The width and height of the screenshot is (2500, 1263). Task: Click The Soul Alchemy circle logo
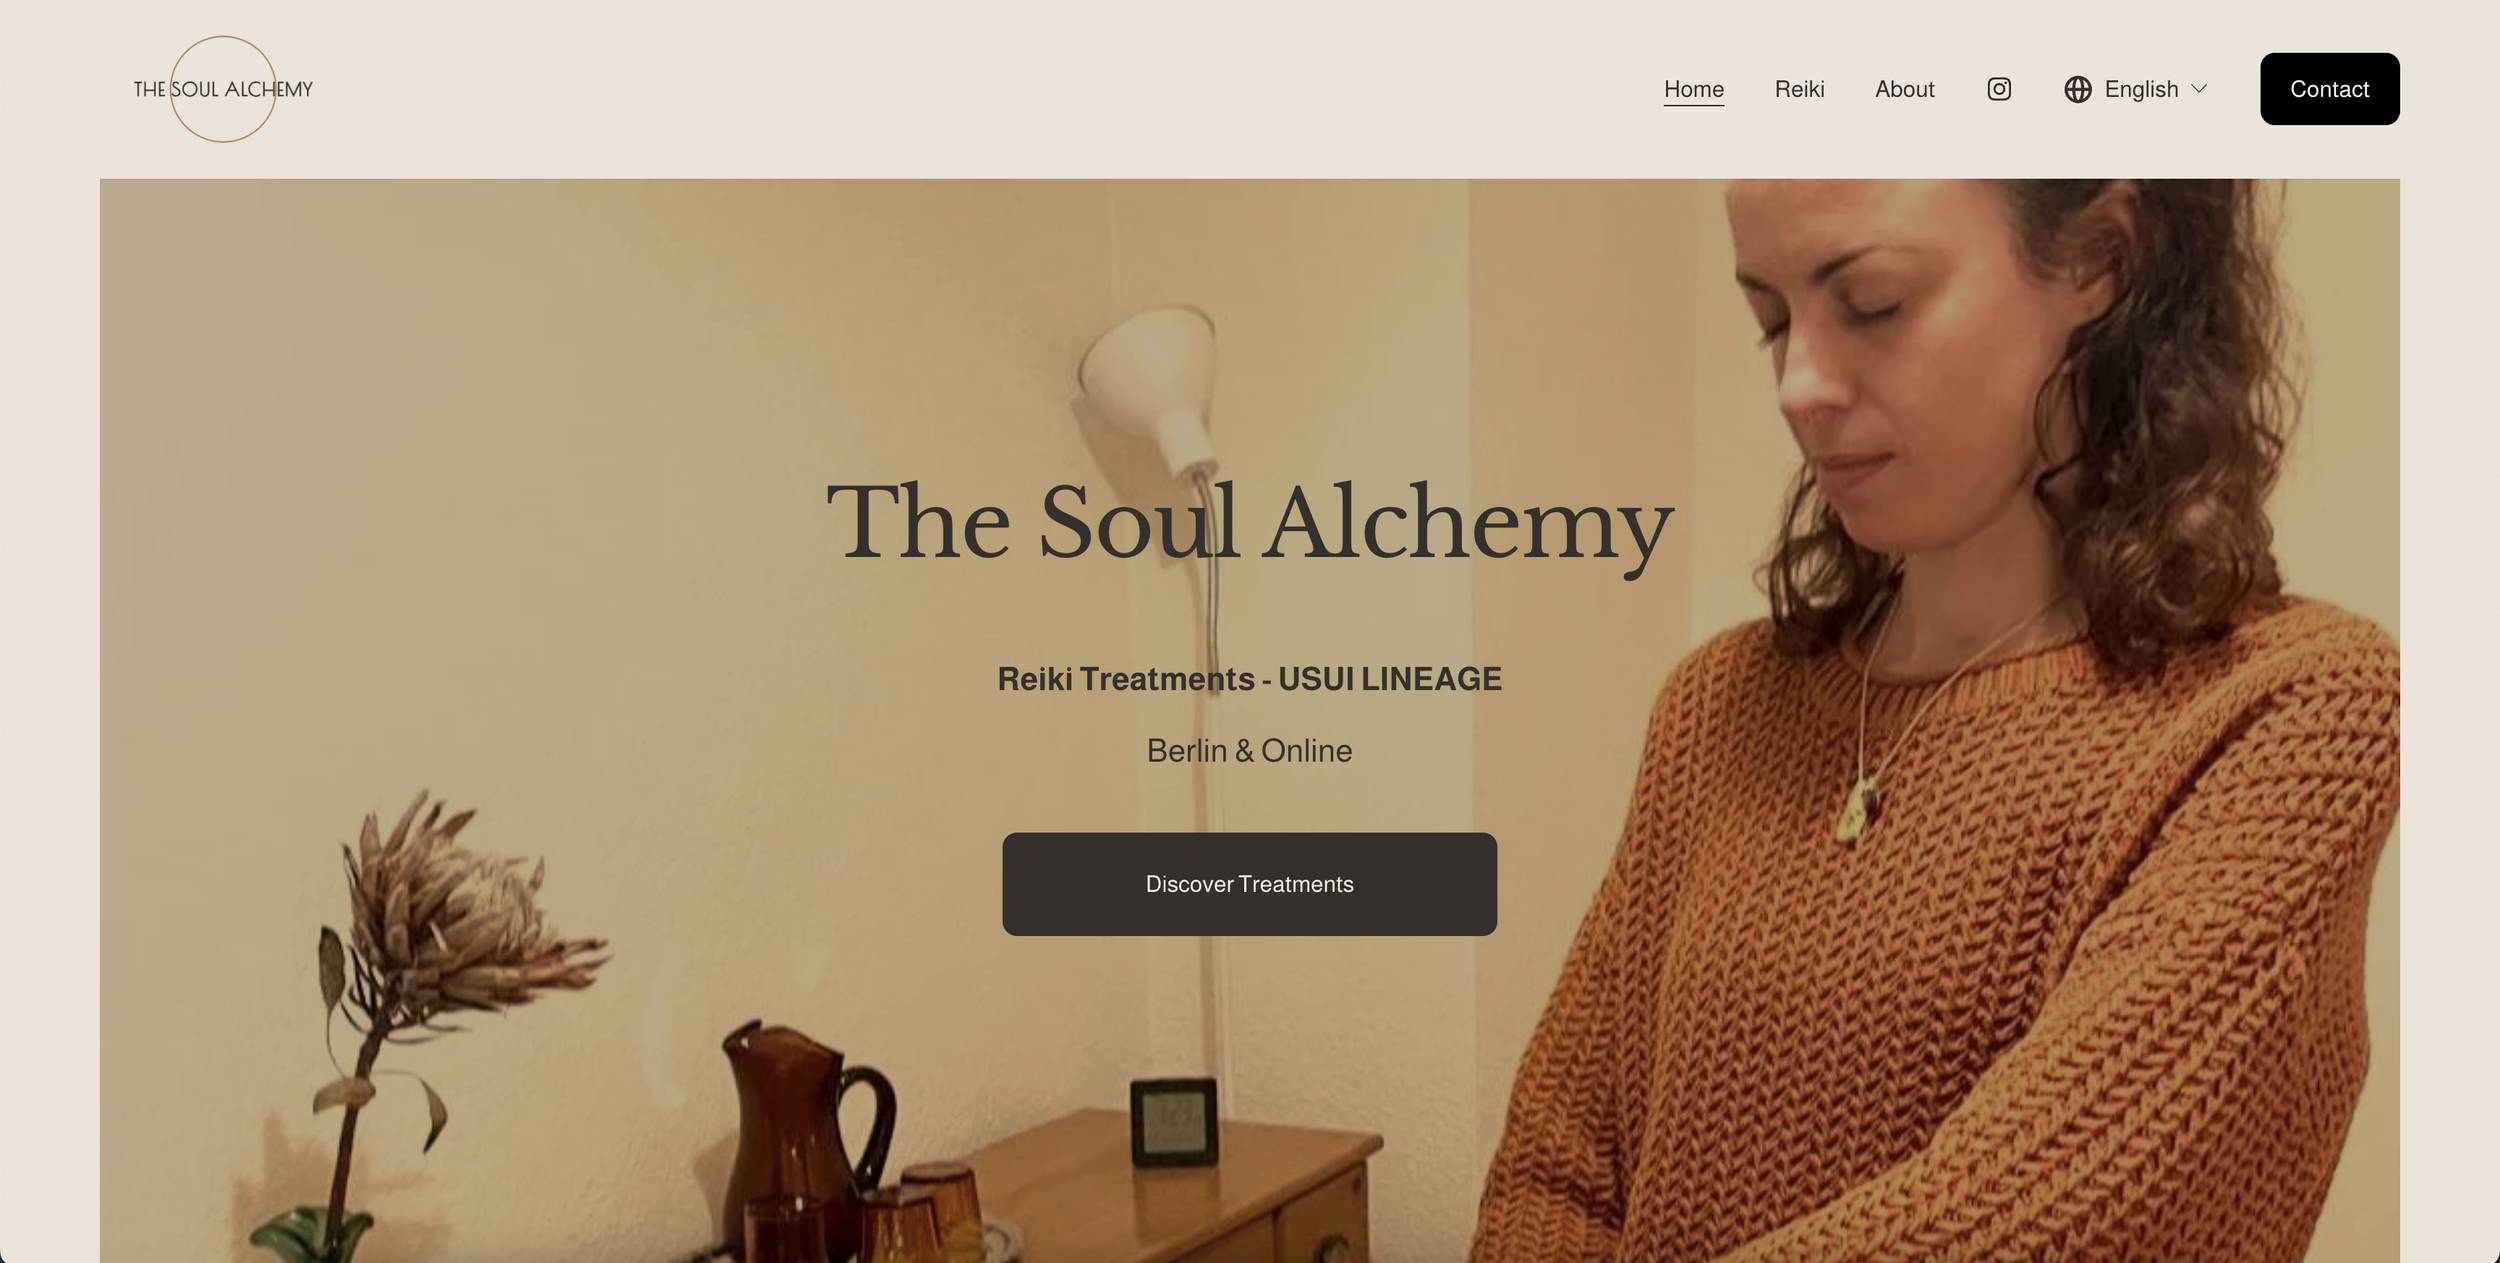pos(223,89)
